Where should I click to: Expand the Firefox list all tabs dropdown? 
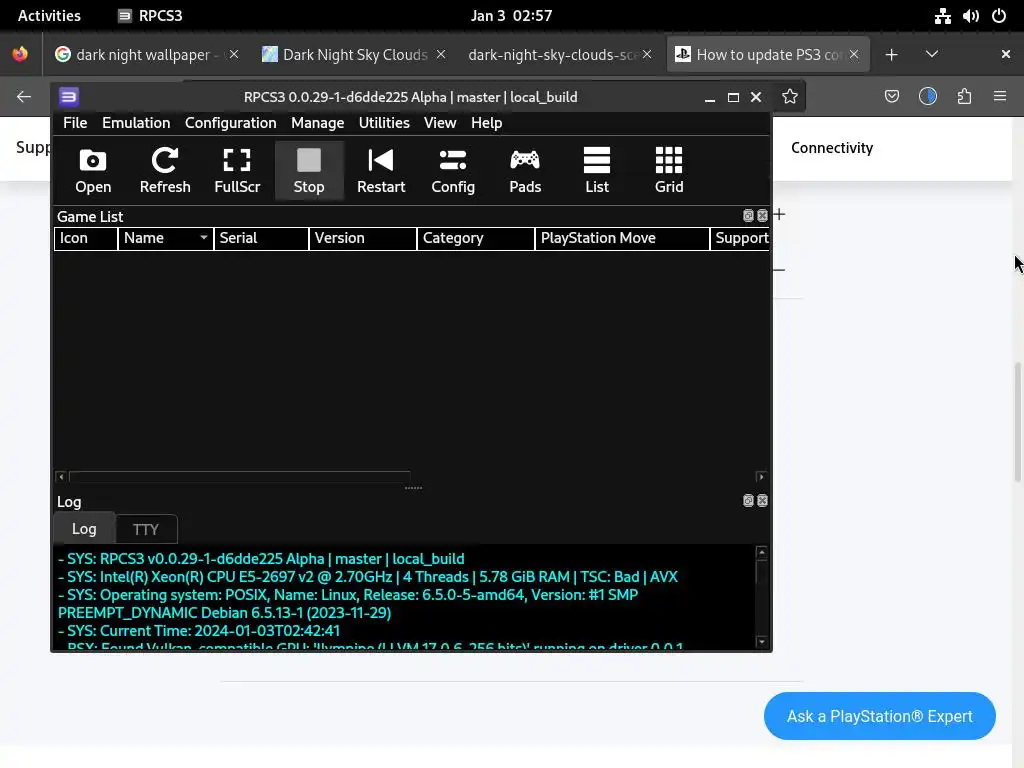(932, 55)
